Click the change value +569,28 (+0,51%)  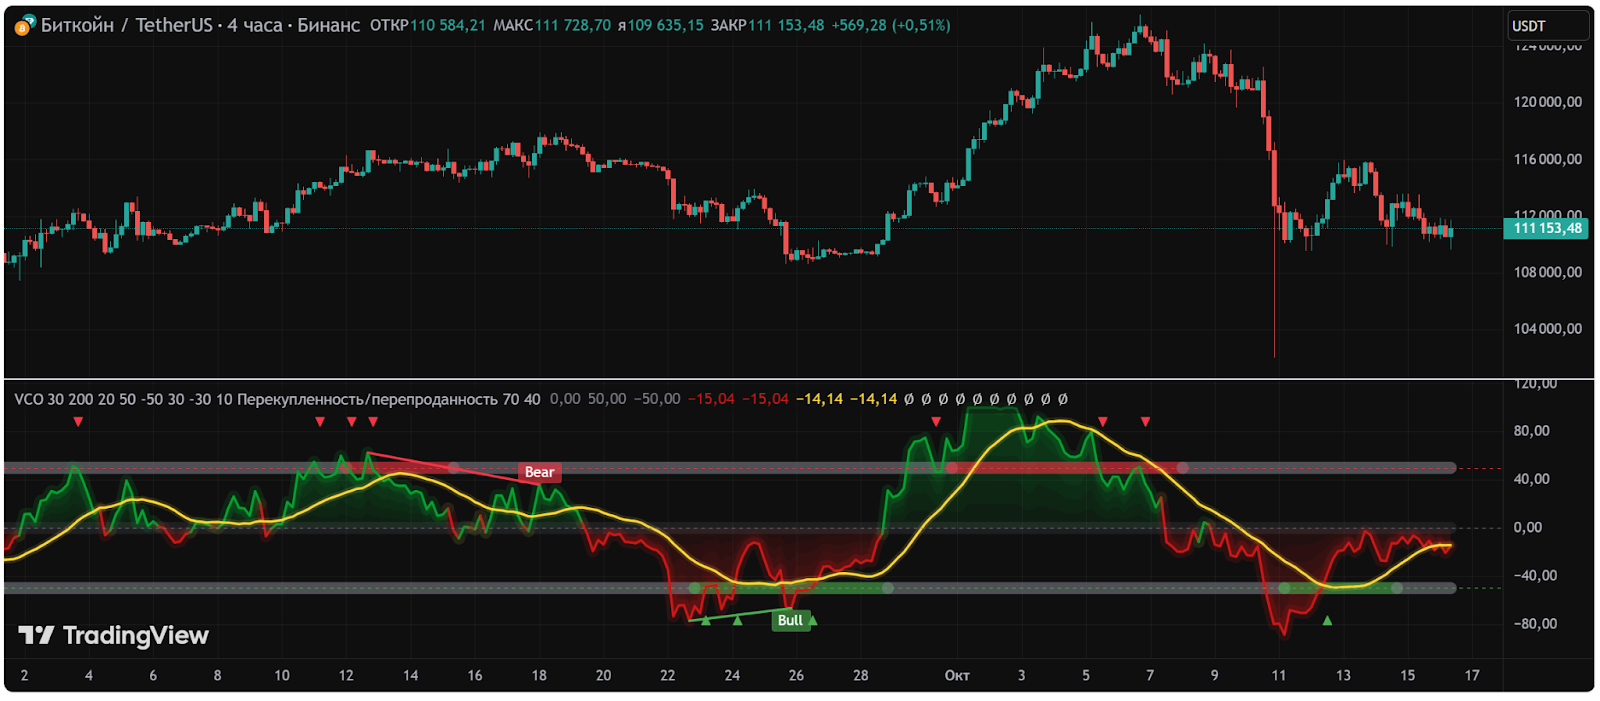tap(891, 25)
